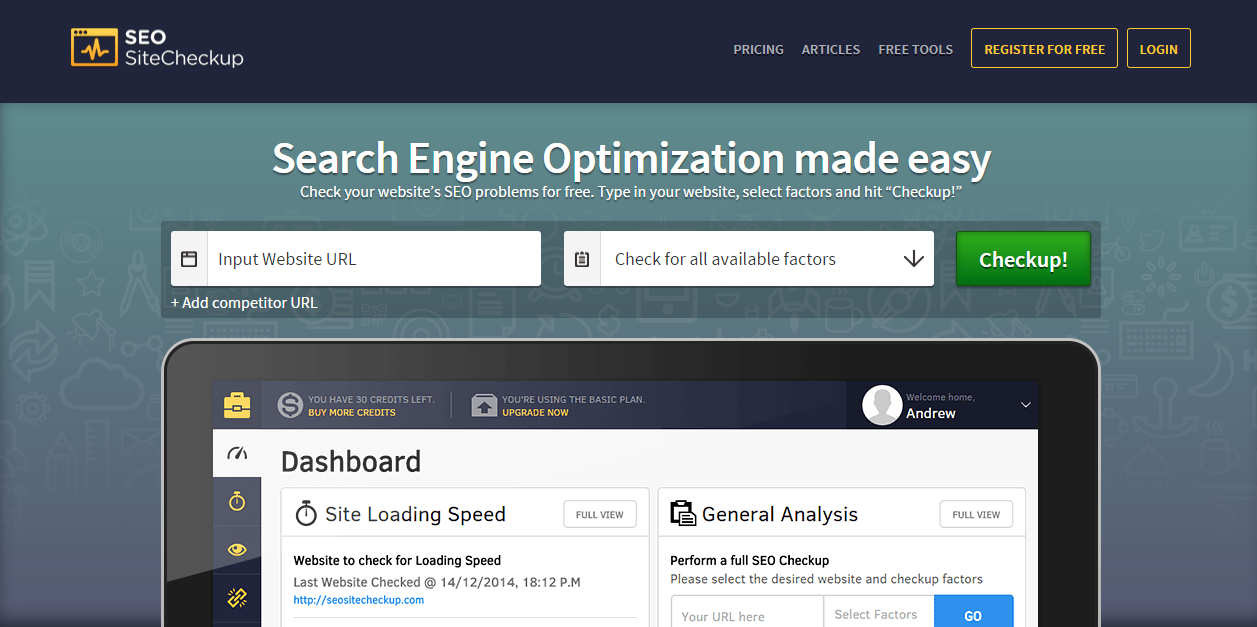The image size is (1257, 627).
Task: Click the green Checkup! button
Action: point(1023,259)
